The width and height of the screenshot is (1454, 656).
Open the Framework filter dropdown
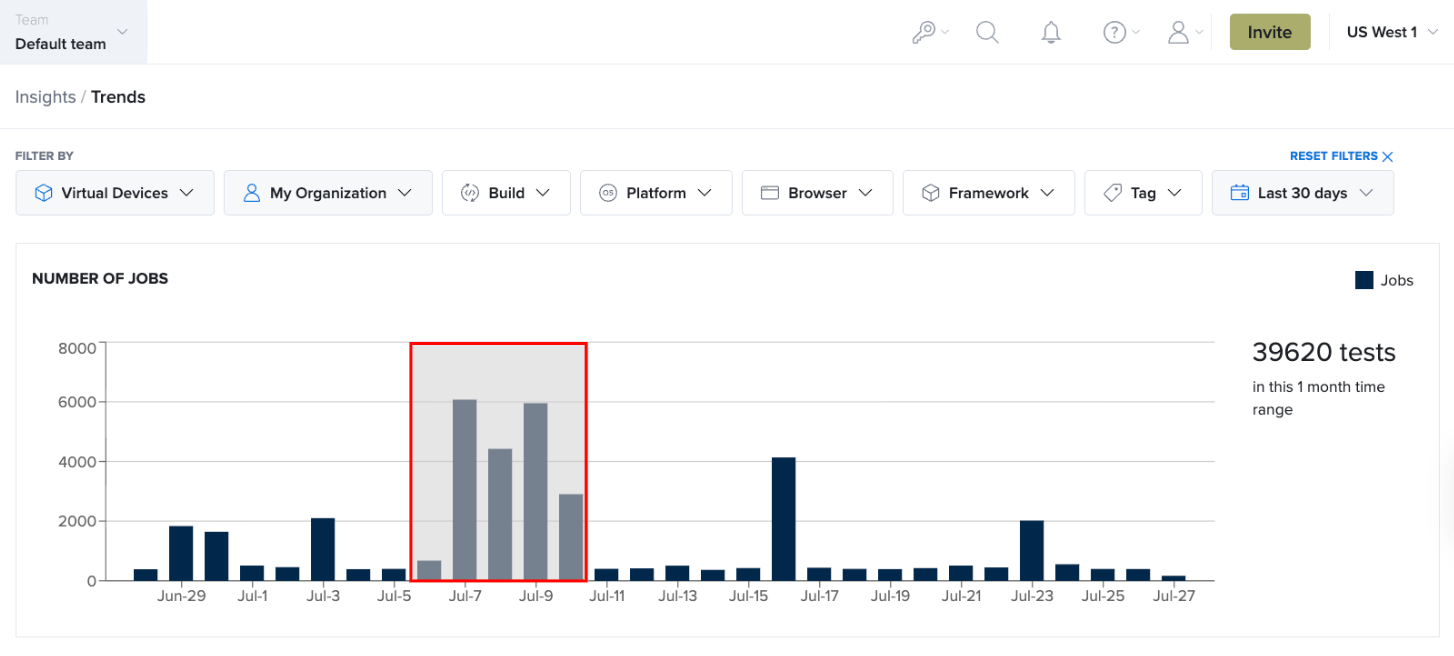[989, 193]
